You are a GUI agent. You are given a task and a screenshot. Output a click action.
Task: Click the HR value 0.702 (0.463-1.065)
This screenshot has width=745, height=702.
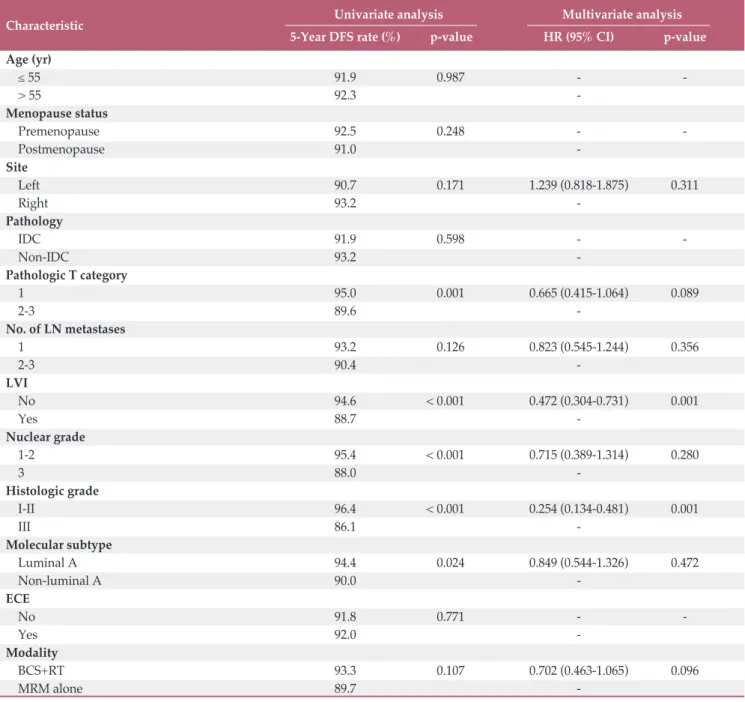[x=579, y=671]
